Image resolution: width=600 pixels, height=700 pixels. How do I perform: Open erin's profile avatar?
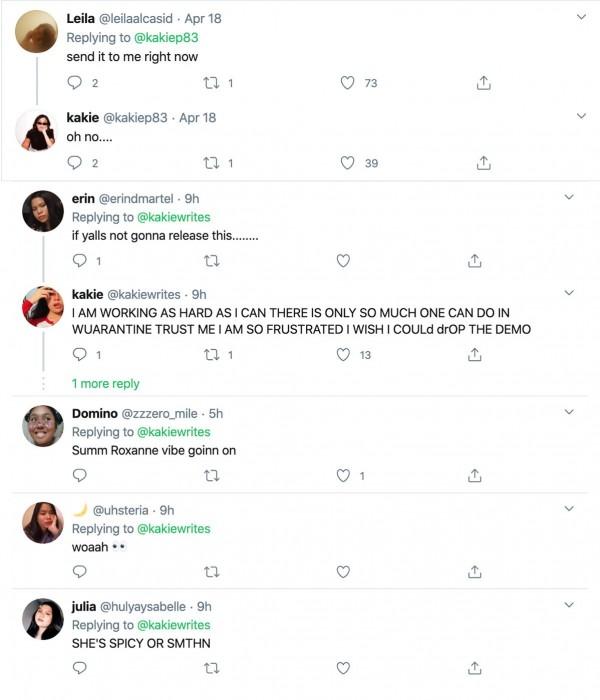43,211
